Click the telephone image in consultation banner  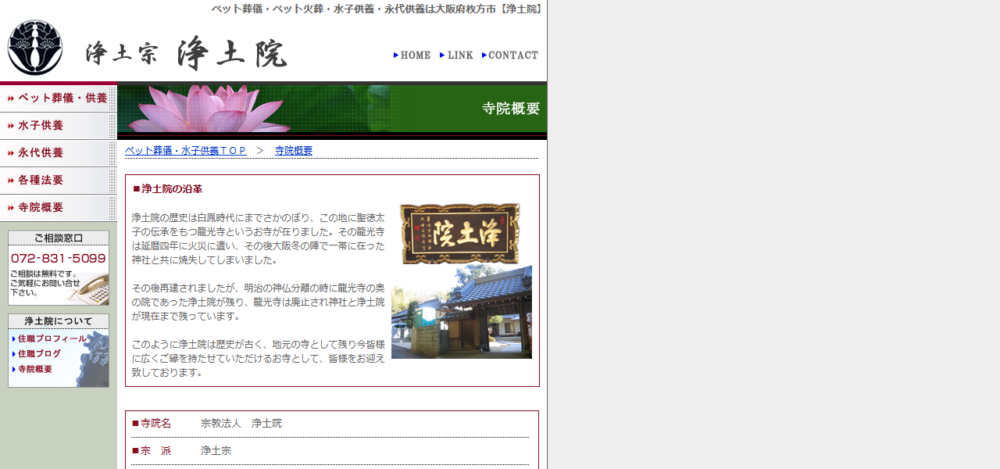(87, 290)
